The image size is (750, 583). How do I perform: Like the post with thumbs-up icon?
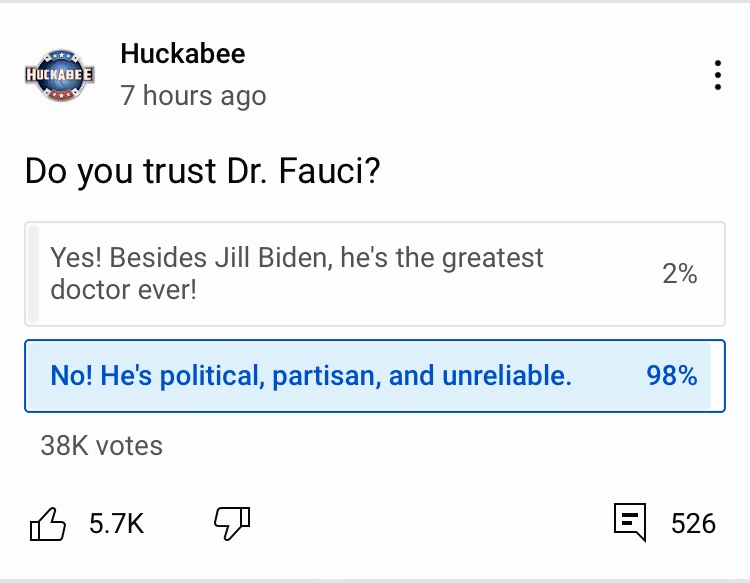(48, 523)
